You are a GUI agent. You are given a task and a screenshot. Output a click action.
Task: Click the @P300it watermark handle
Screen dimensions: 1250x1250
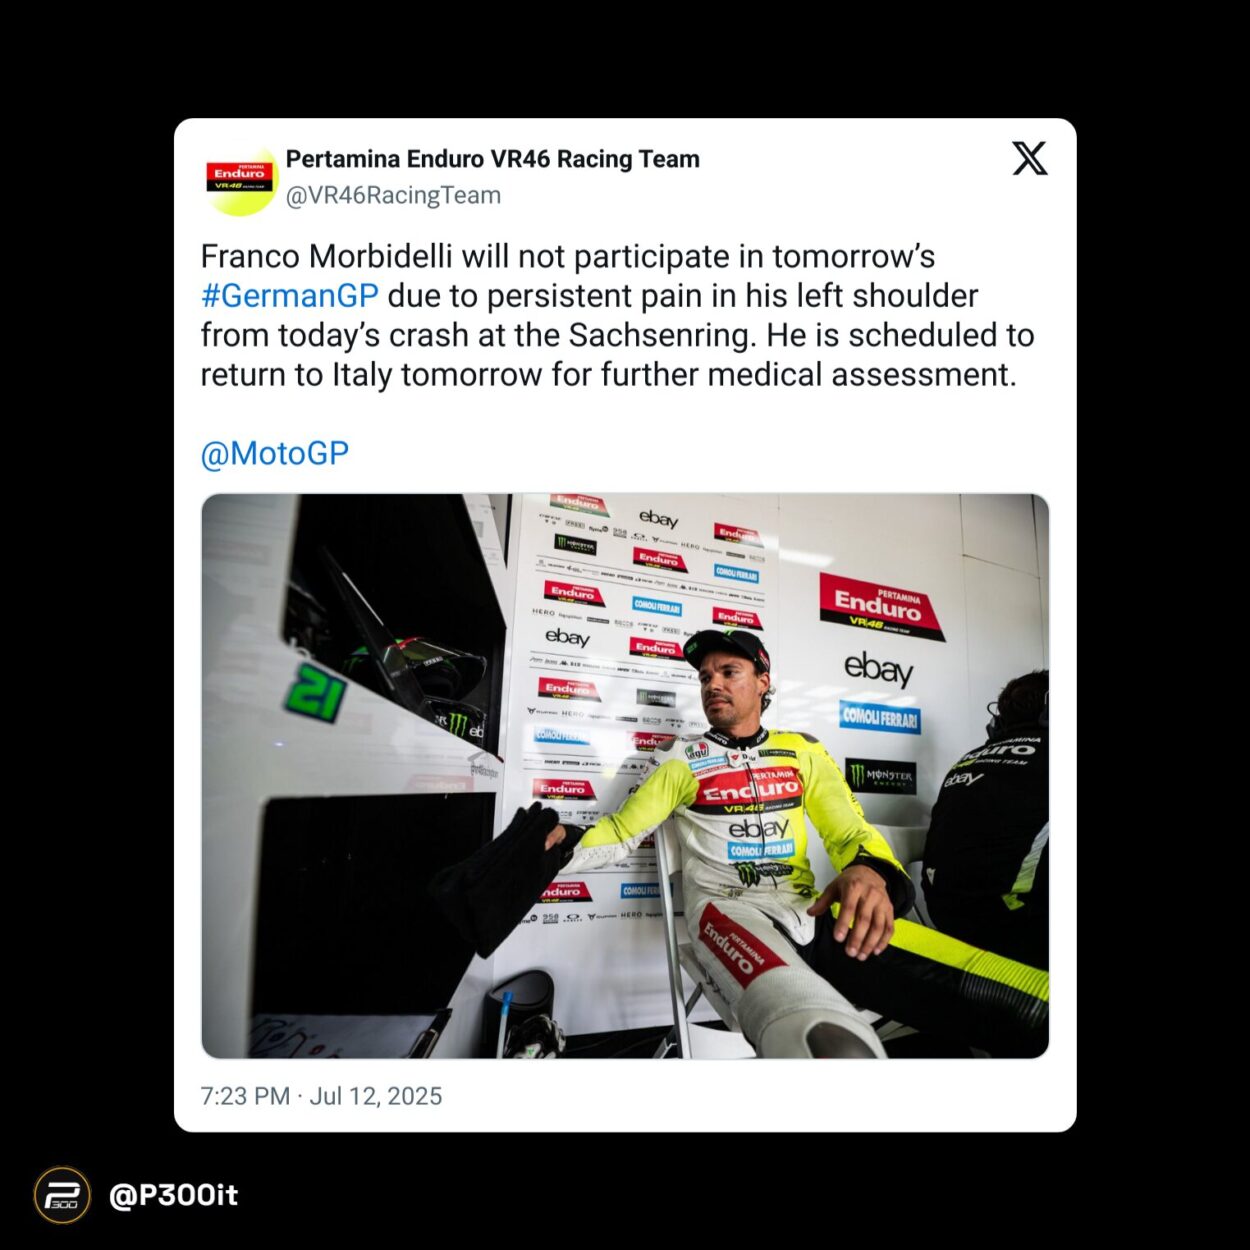coord(173,1195)
